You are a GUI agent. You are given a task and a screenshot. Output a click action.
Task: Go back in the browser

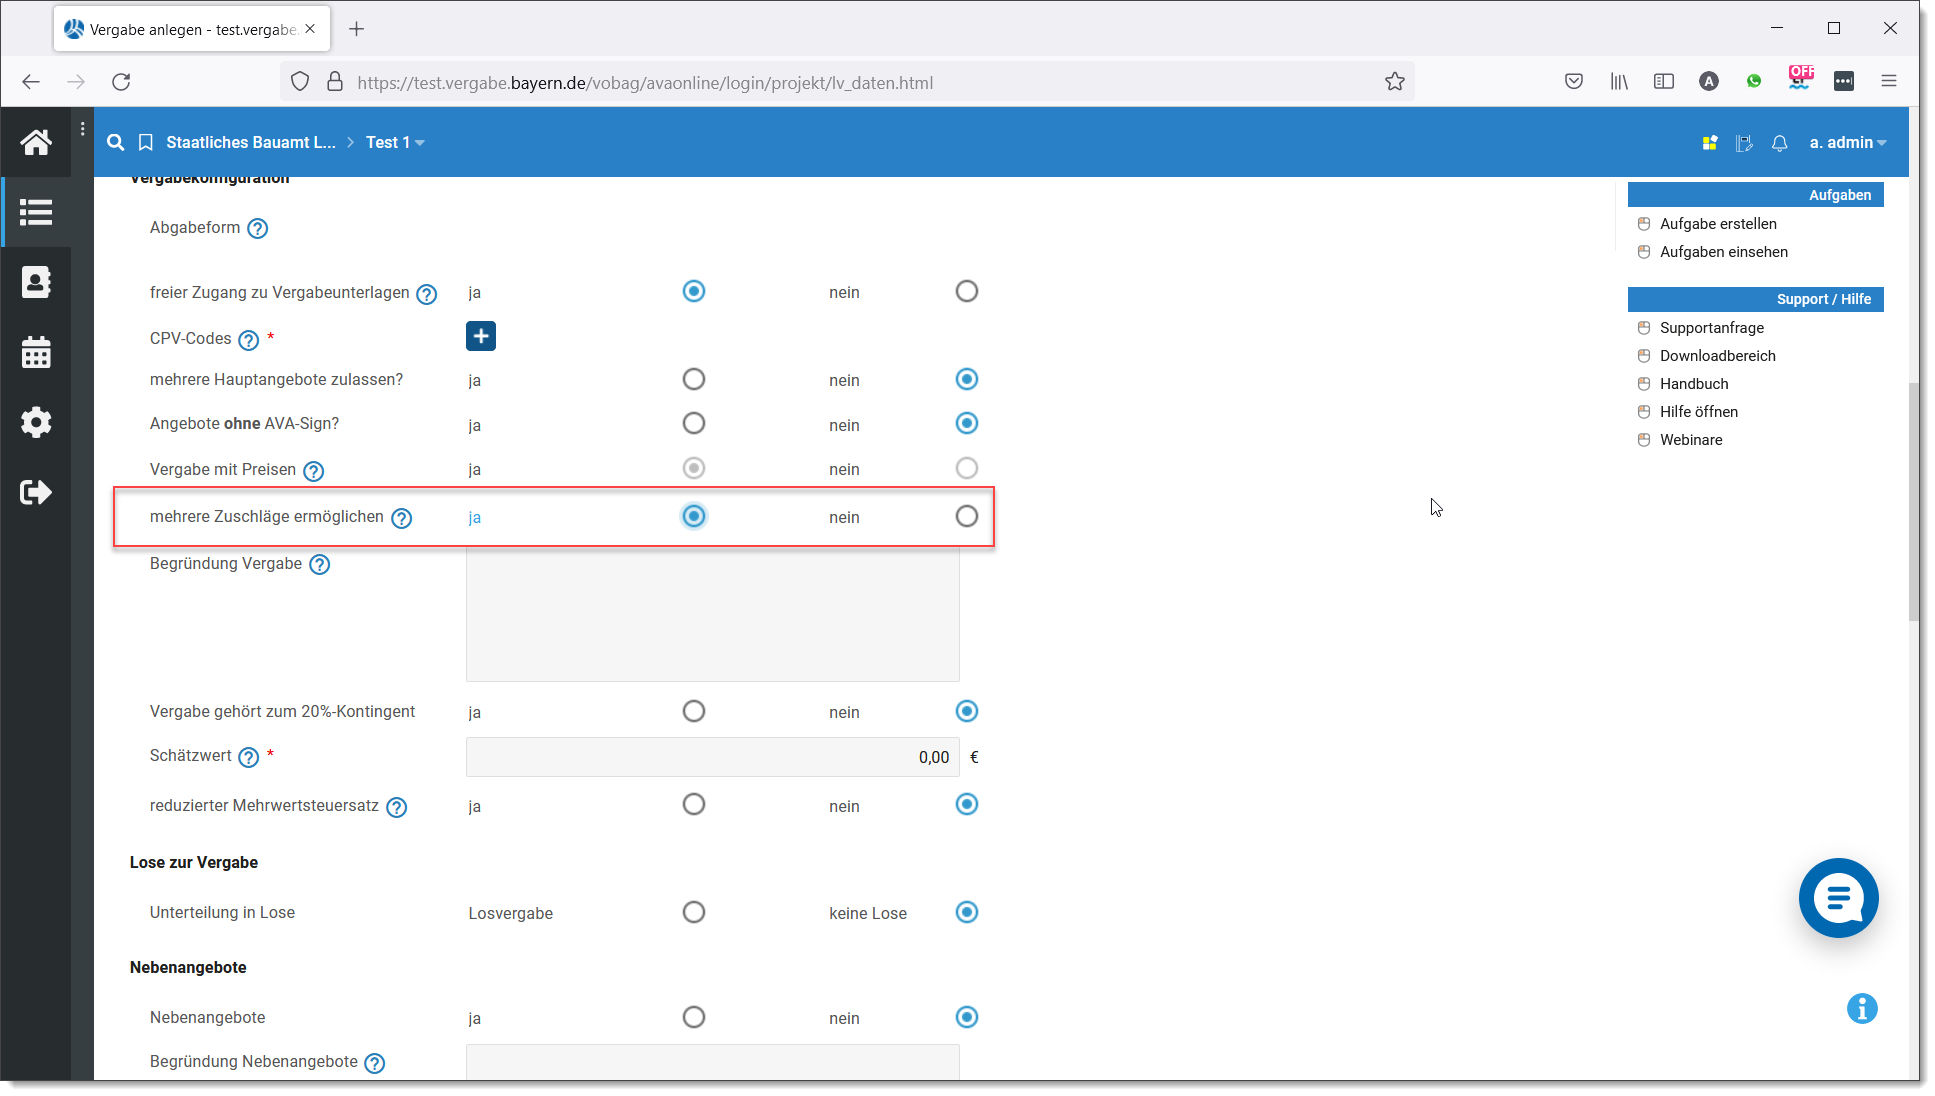coord(31,82)
